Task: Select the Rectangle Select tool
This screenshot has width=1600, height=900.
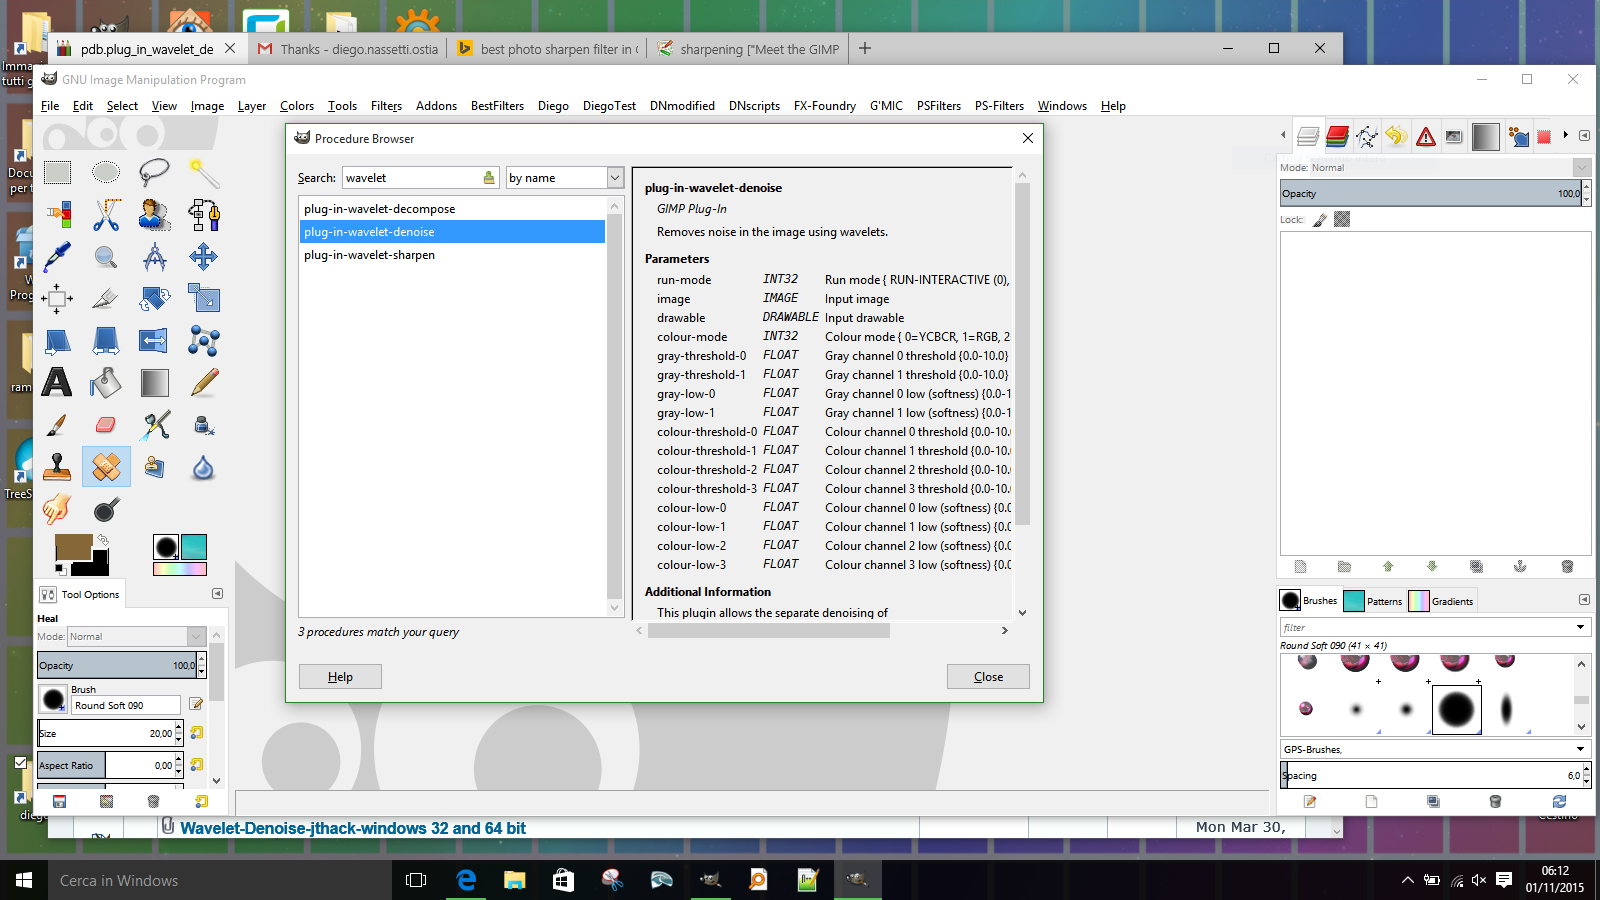Action: pos(57,172)
